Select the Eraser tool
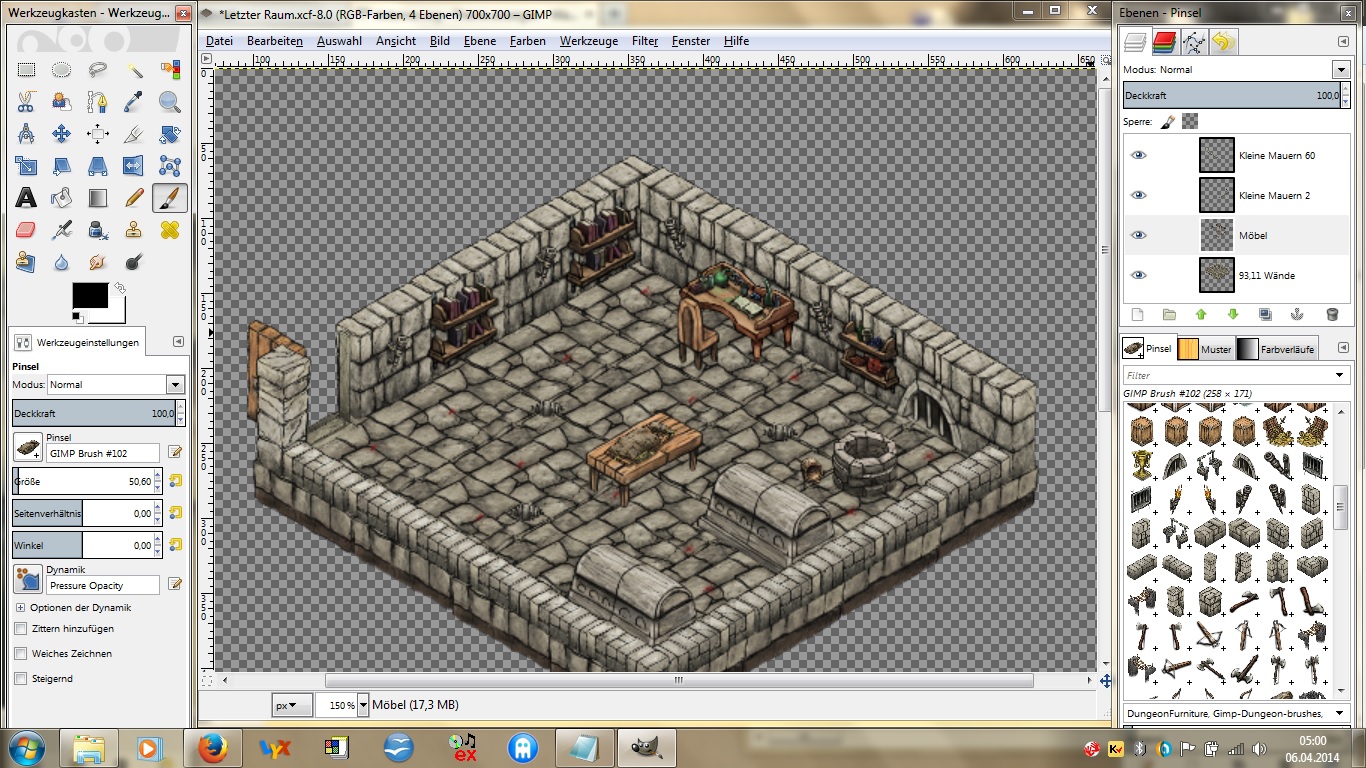Viewport: 1366px width, 768px height. (x=26, y=229)
